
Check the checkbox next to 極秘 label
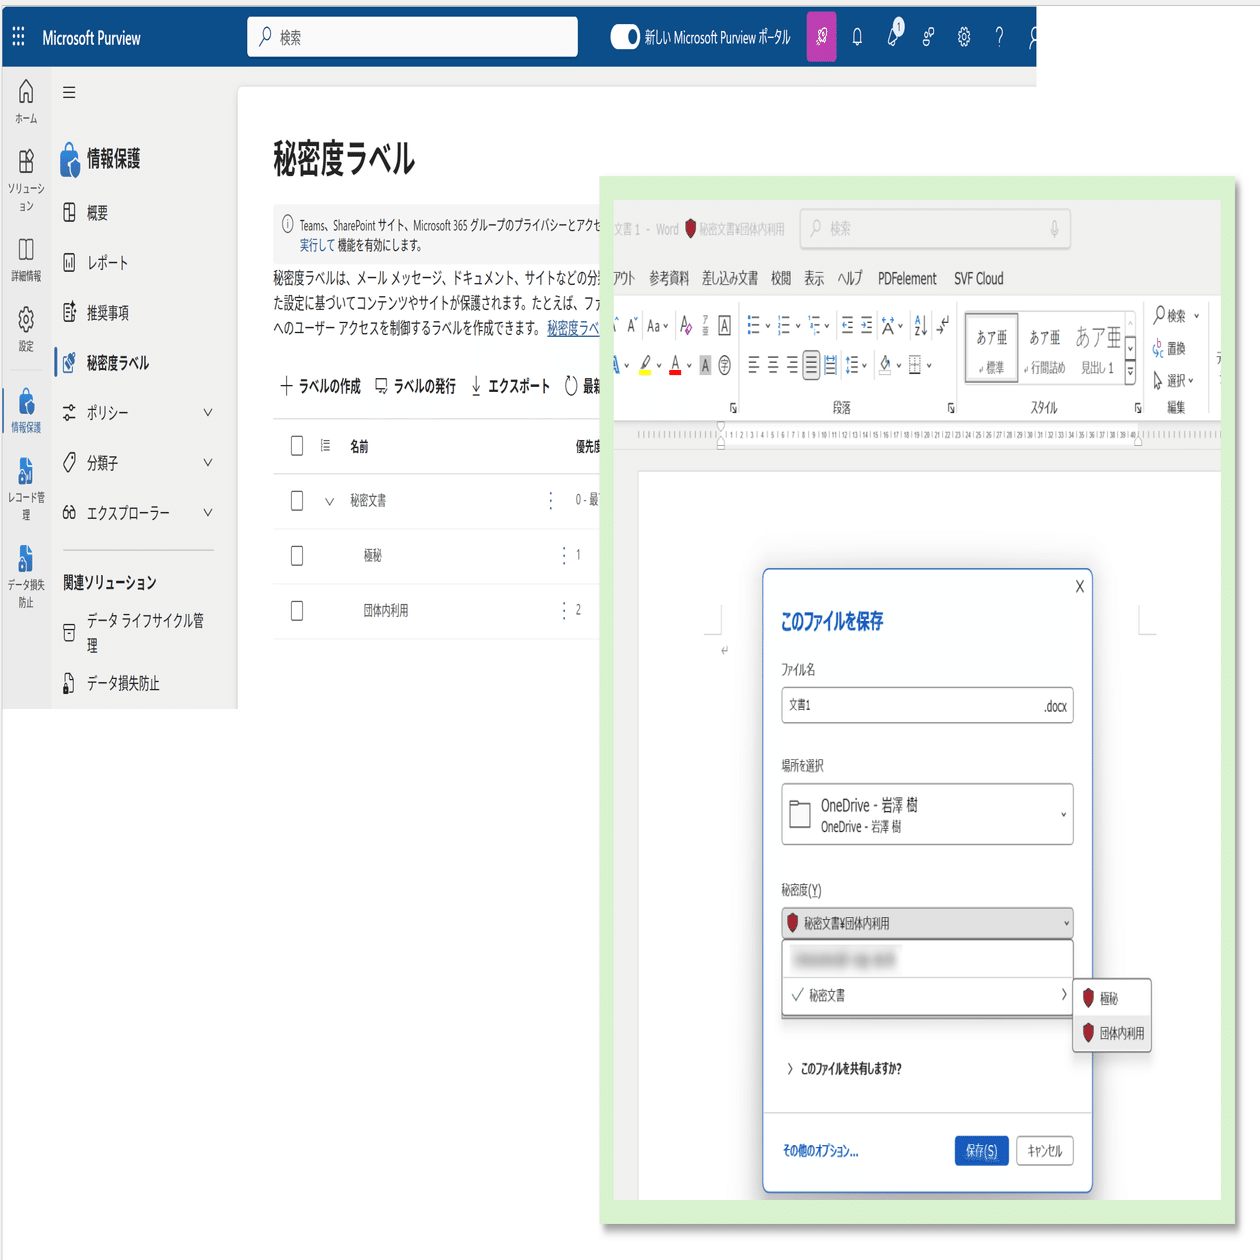(x=296, y=555)
